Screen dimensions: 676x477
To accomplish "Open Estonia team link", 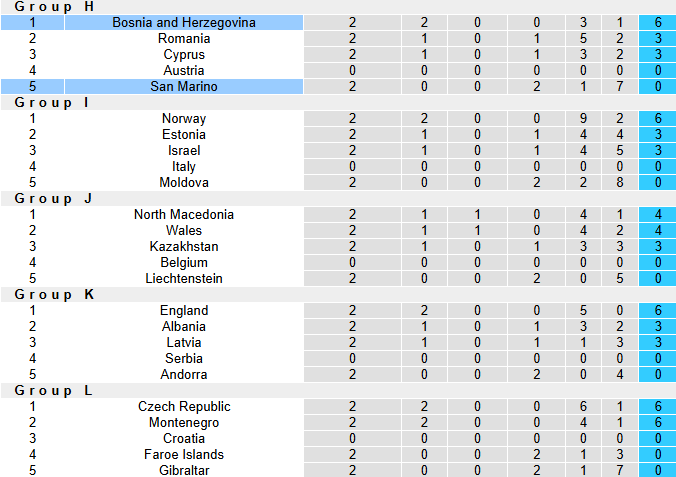I will 184,134.
